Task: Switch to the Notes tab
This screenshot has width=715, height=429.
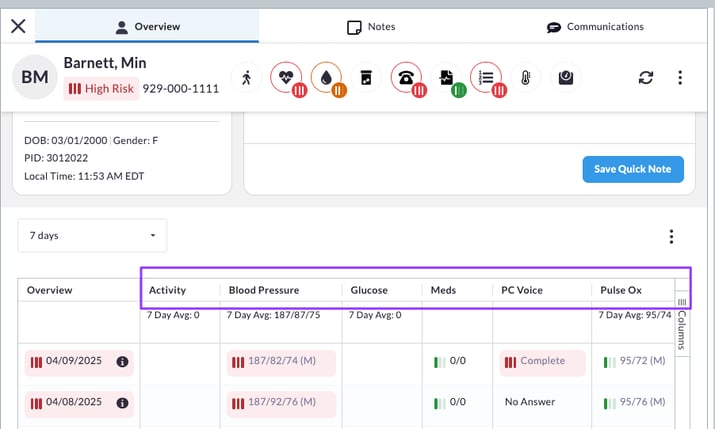Action: coord(371,27)
